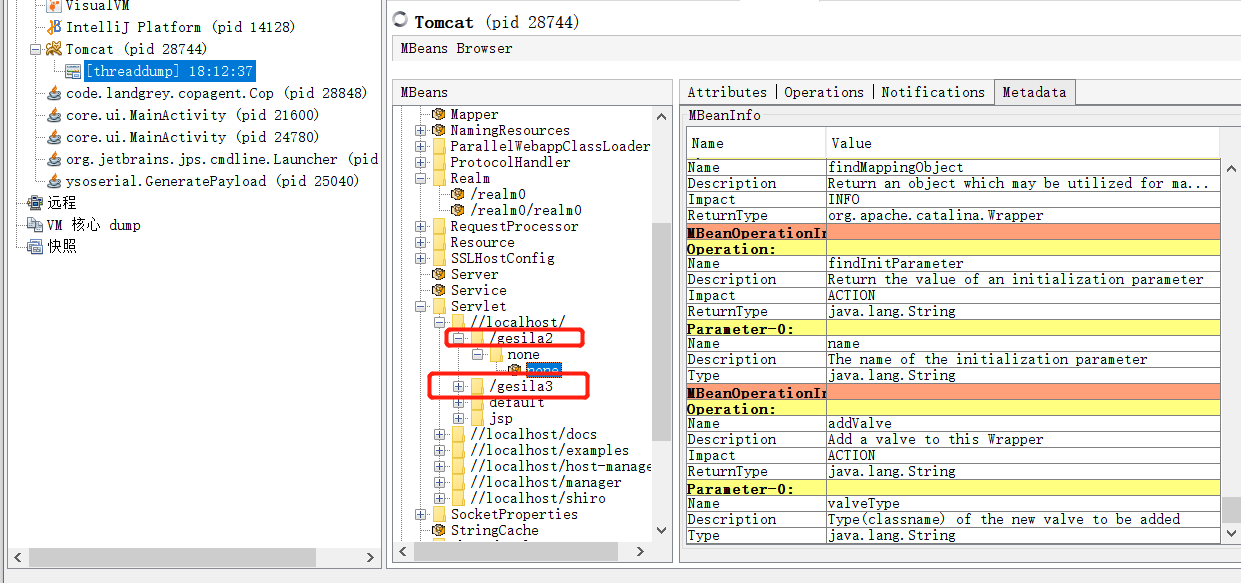Click the /realm0/realm0 MBean icon

[458, 210]
